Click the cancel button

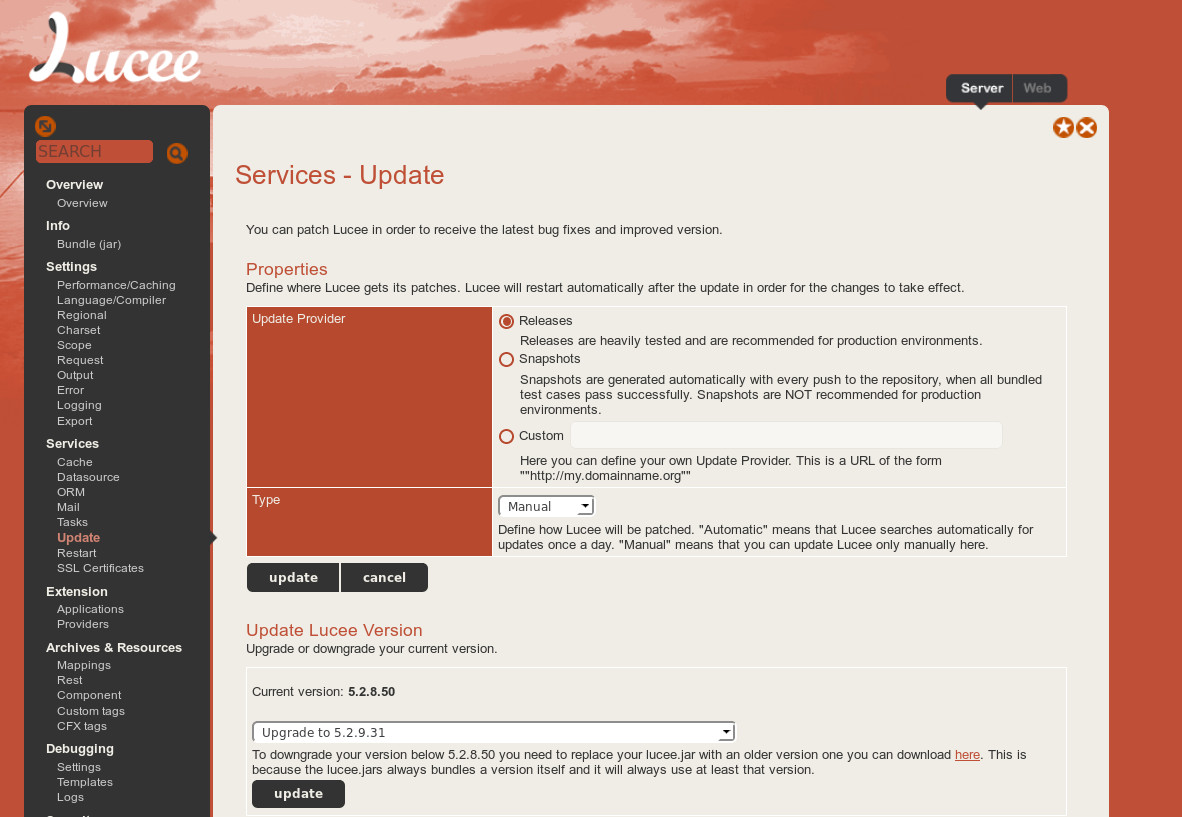pyautogui.click(x=384, y=577)
